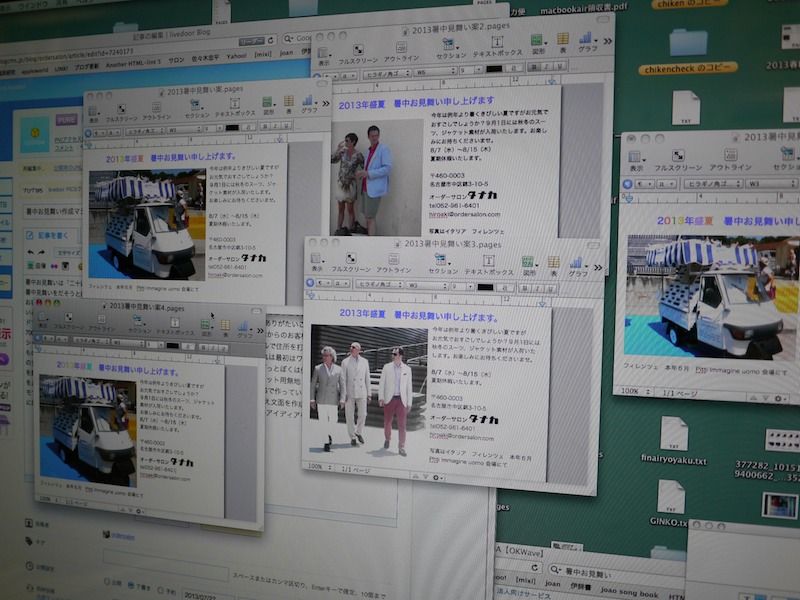The image size is (800, 600).
Task: Open Shapes (図形) dropdown in 案3.pages
Action: click(x=529, y=266)
